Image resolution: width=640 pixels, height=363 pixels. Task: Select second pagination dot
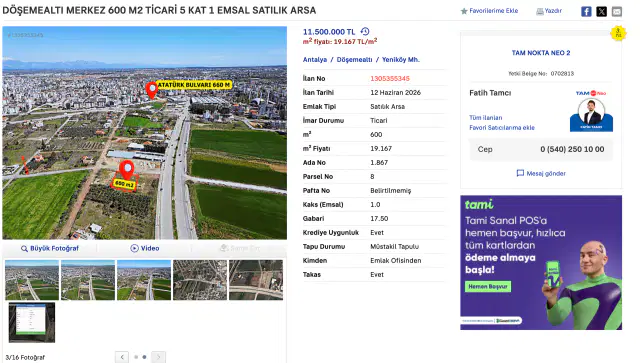(144, 357)
